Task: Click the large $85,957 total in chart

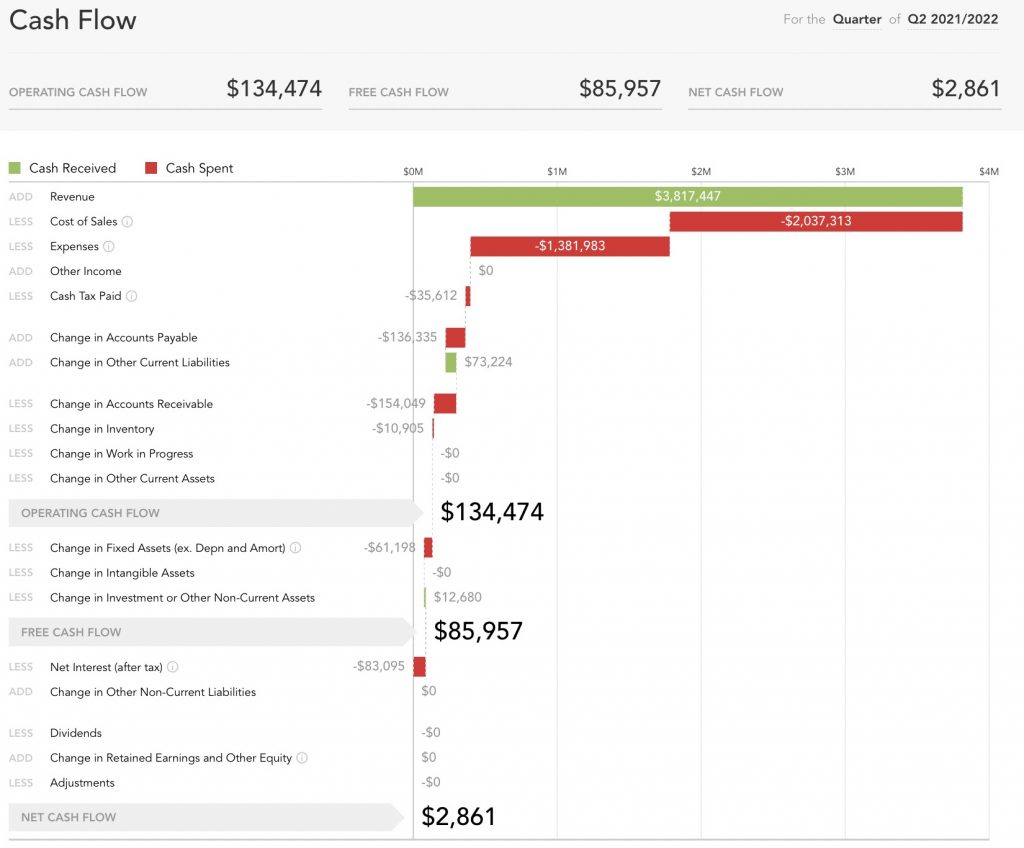Action: tap(478, 630)
